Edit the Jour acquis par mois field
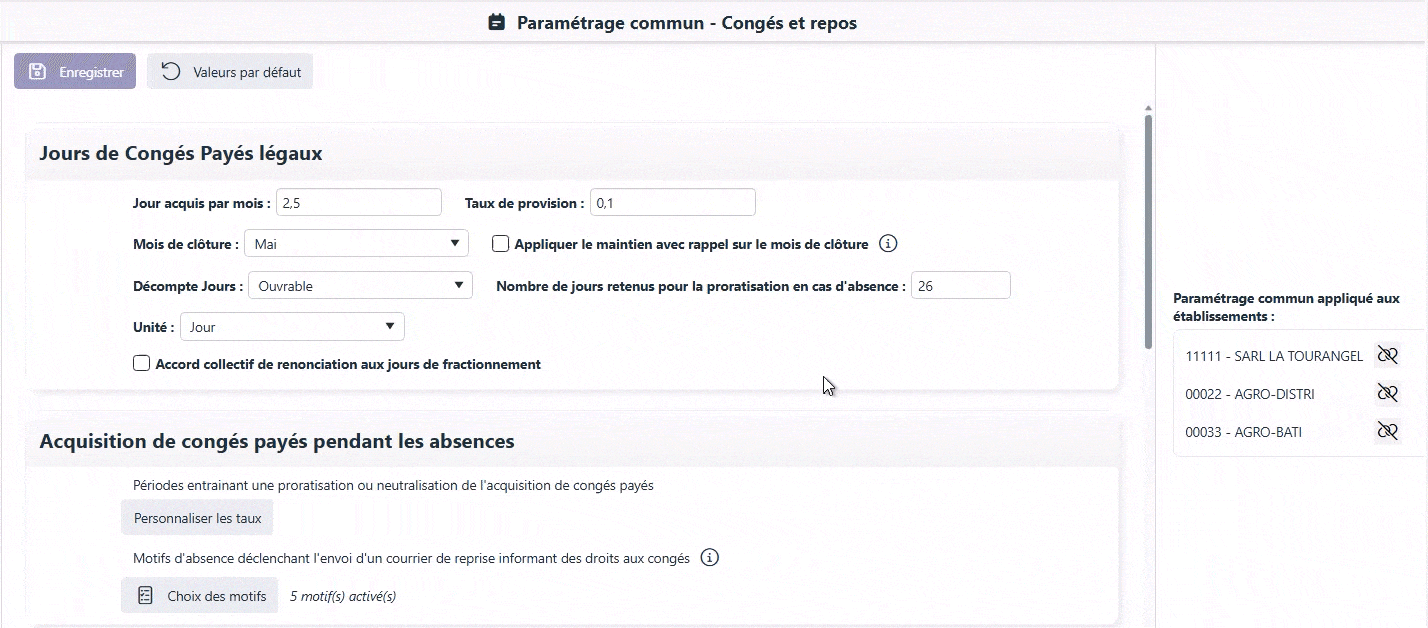1428x628 pixels. pyautogui.click(x=359, y=202)
